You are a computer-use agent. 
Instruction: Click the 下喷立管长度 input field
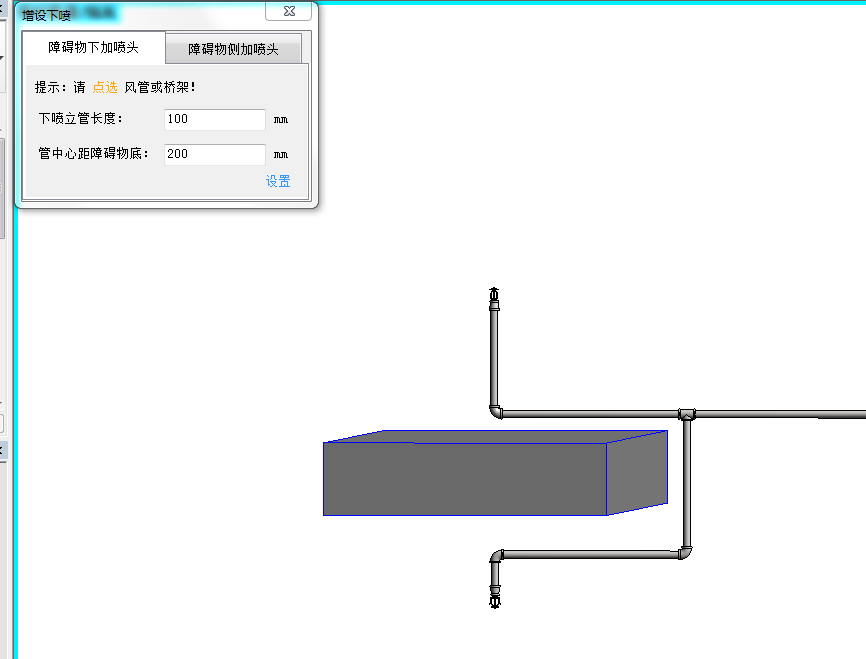[215, 119]
